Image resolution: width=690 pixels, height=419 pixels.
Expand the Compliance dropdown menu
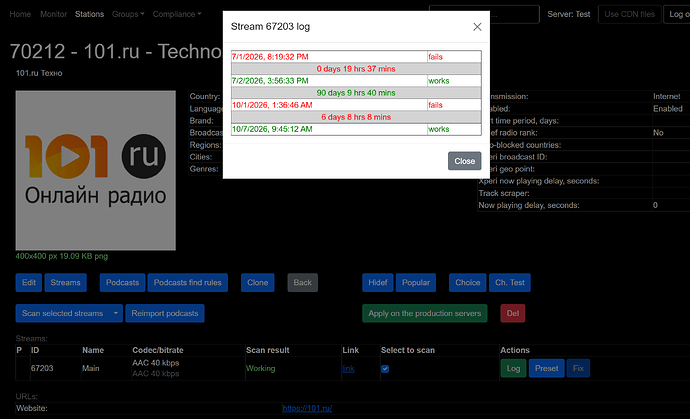(177, 14)
